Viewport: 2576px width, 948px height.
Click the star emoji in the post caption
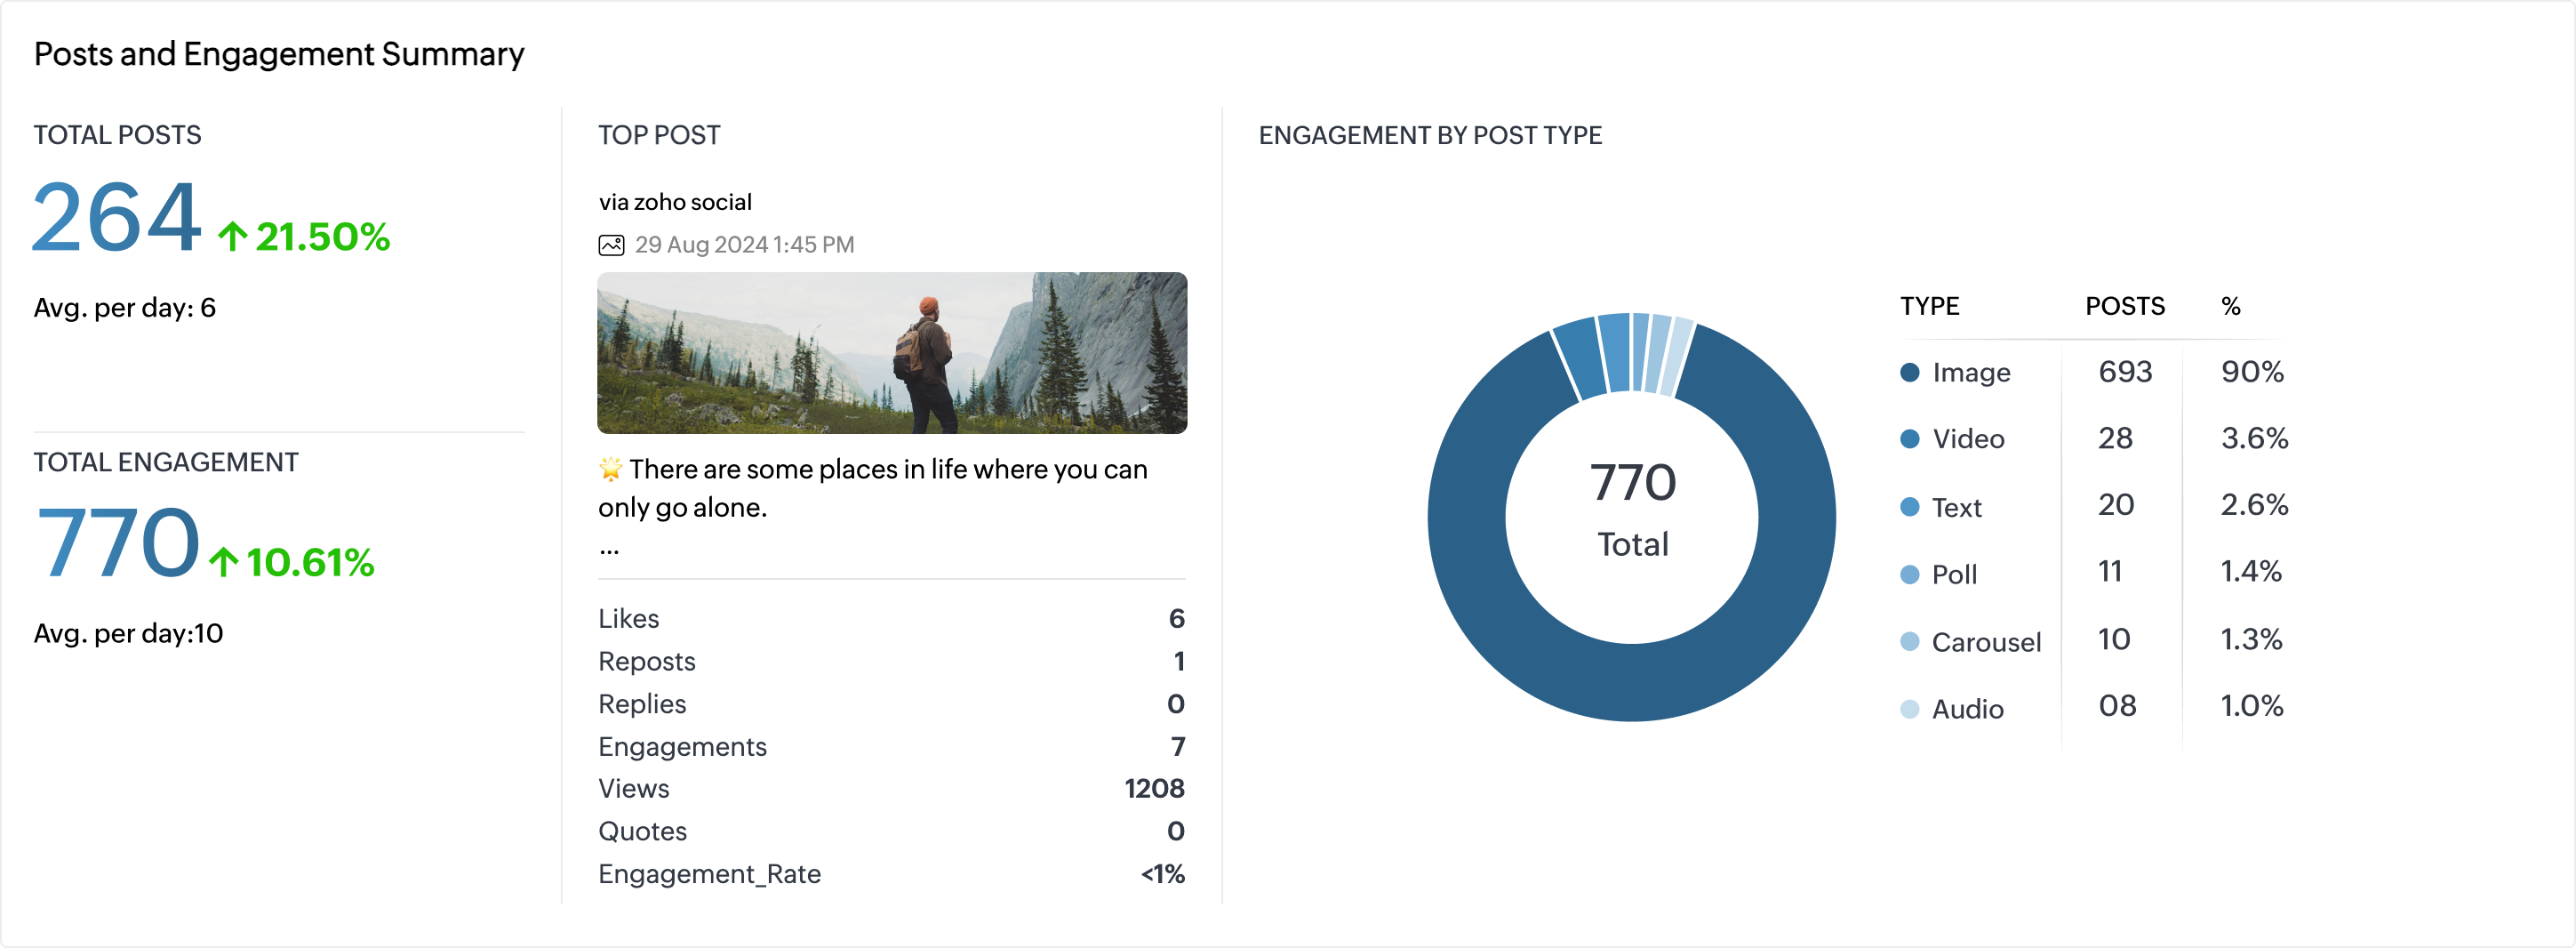click(610, 469)
